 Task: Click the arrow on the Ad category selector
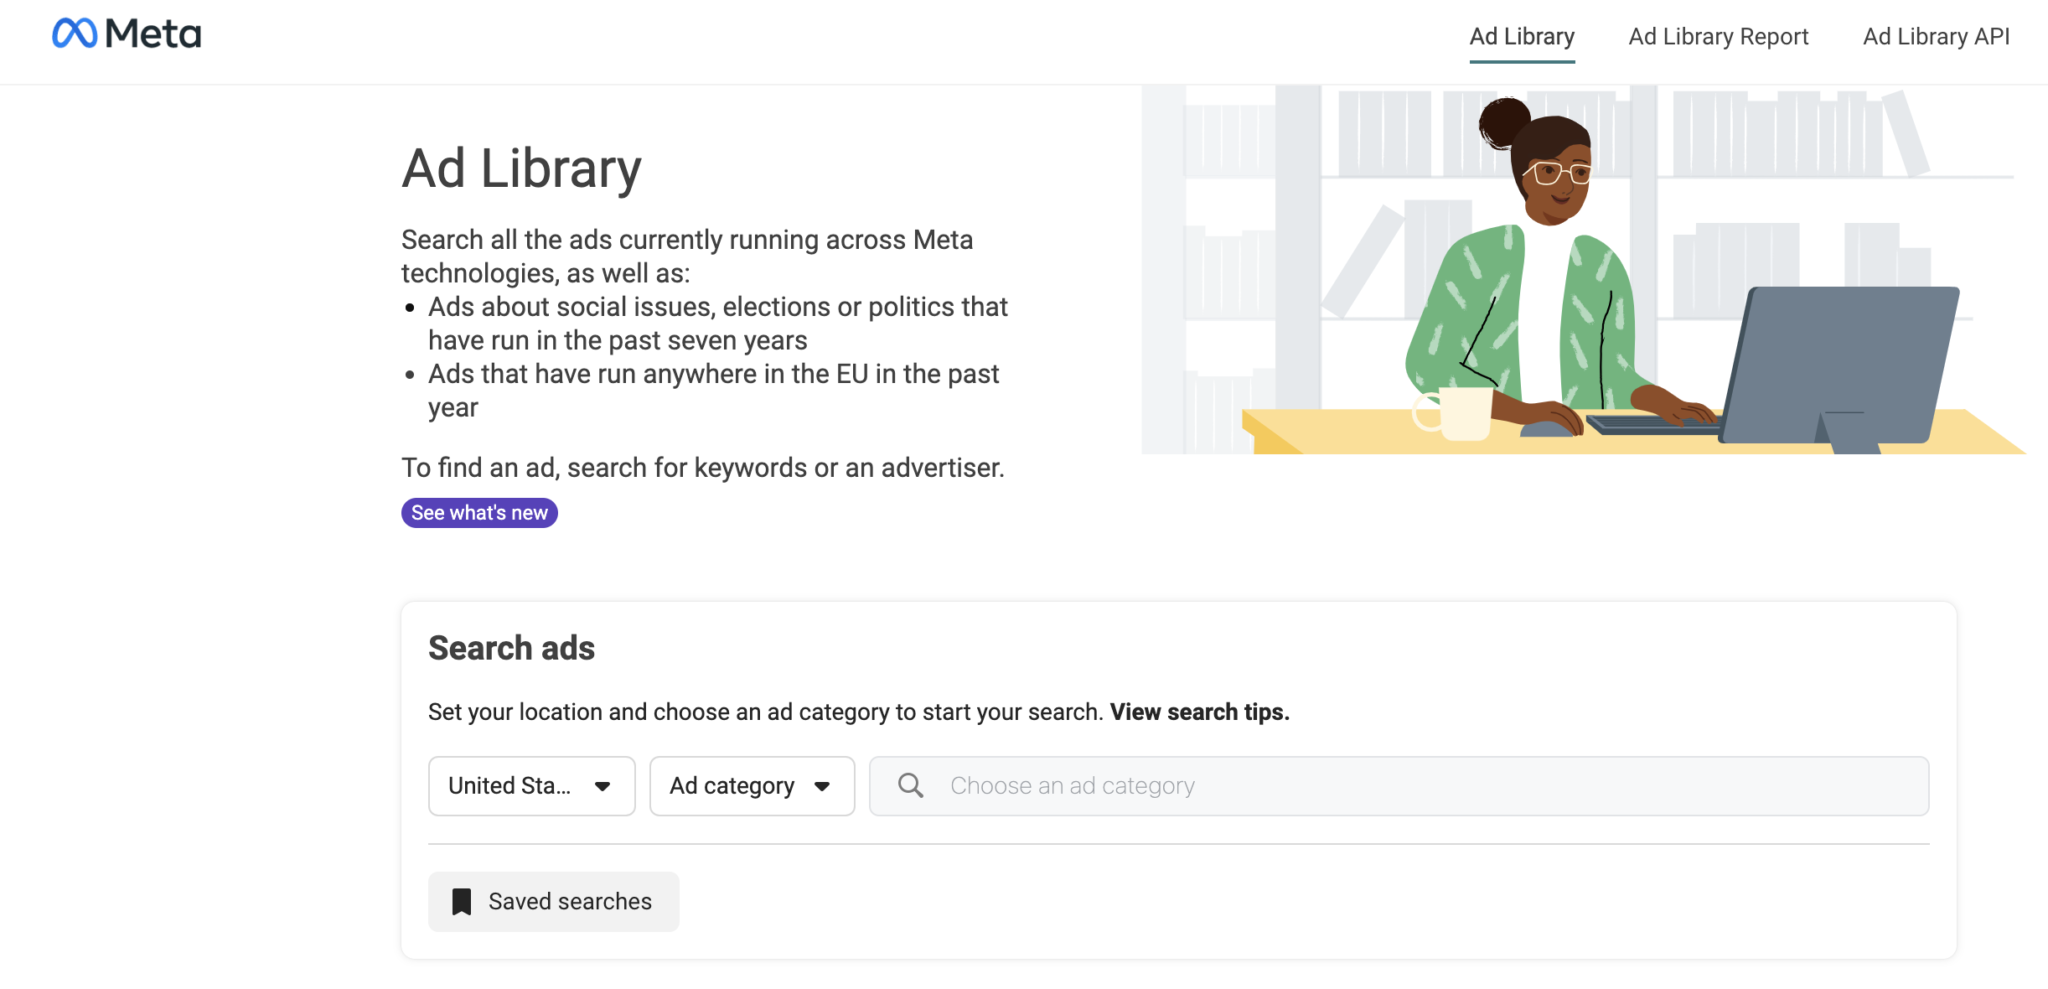click(x=822, y=787)
